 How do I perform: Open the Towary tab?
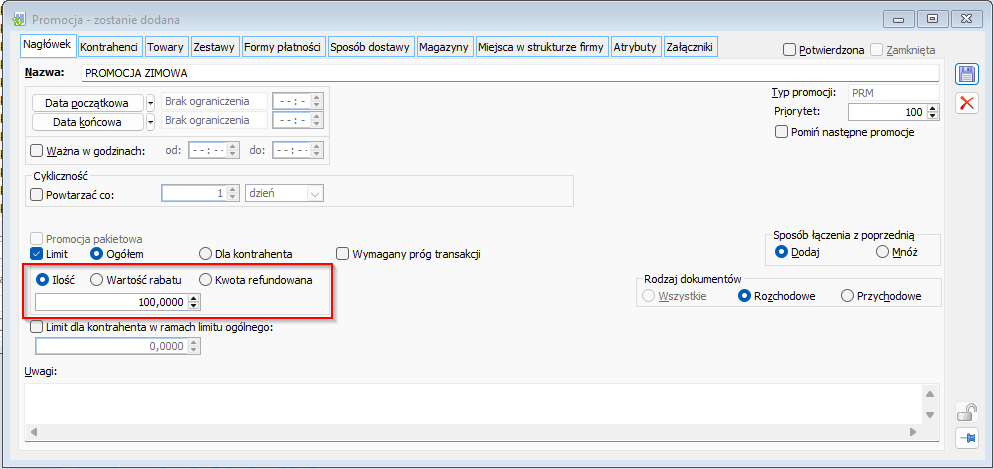pos(166,47)
